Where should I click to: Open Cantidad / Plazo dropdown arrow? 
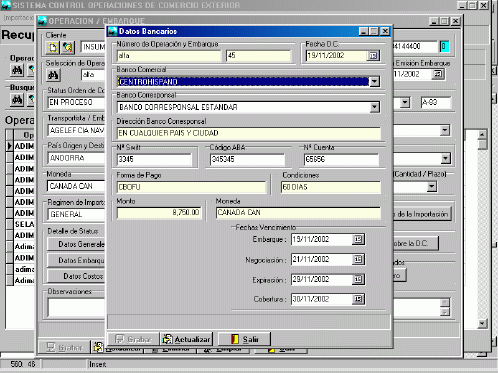point(432,186)
